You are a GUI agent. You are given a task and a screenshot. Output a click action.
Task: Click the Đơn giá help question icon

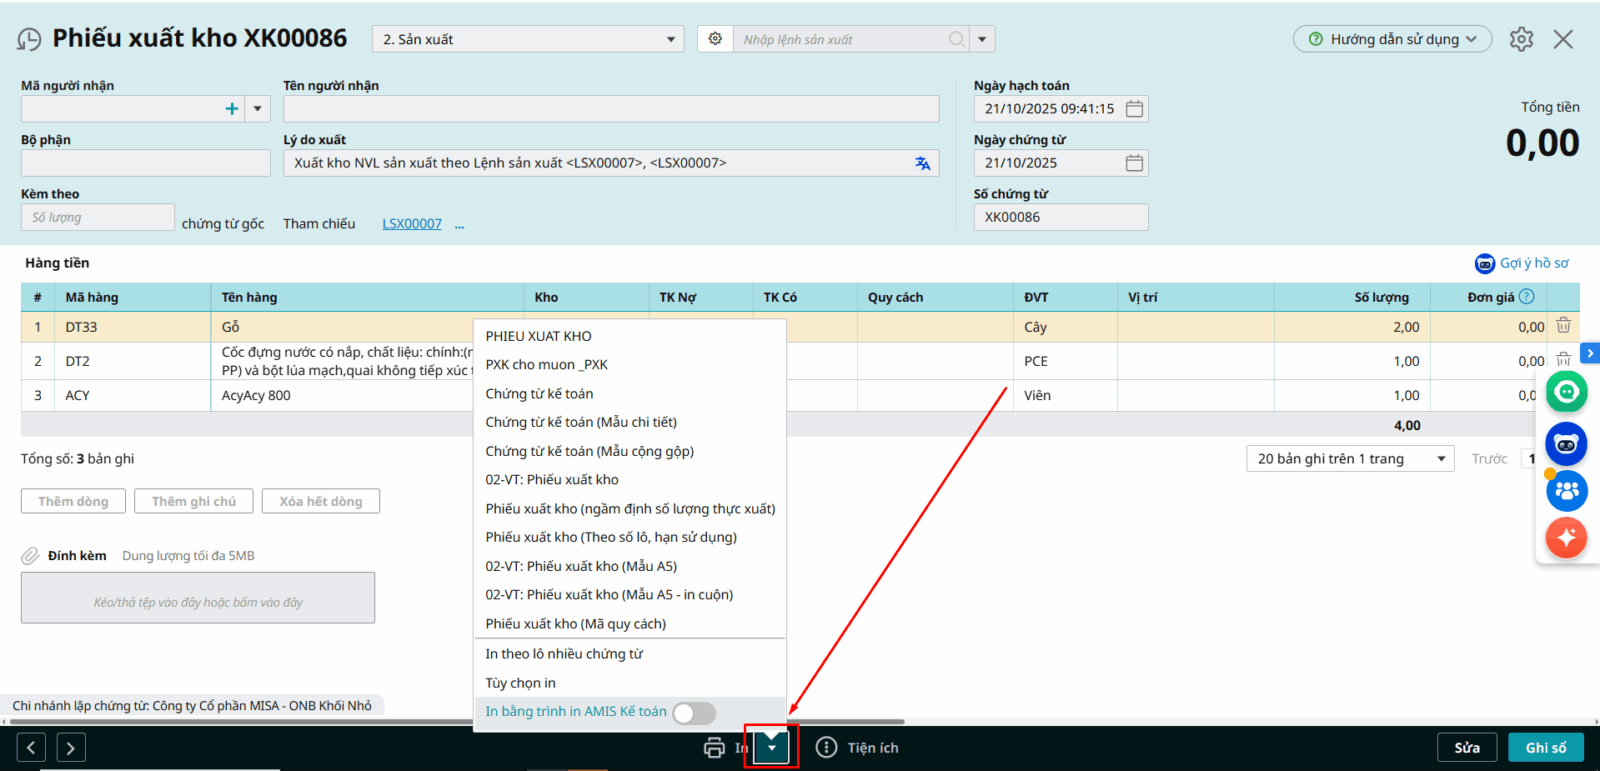(x=1526, y=297)
